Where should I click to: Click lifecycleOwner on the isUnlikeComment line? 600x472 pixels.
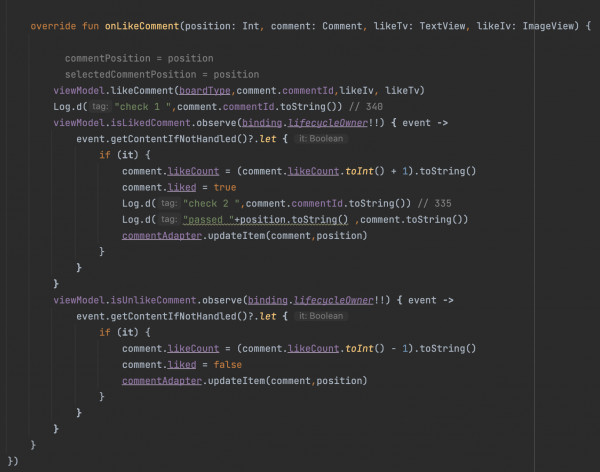[x=333, y=300]
